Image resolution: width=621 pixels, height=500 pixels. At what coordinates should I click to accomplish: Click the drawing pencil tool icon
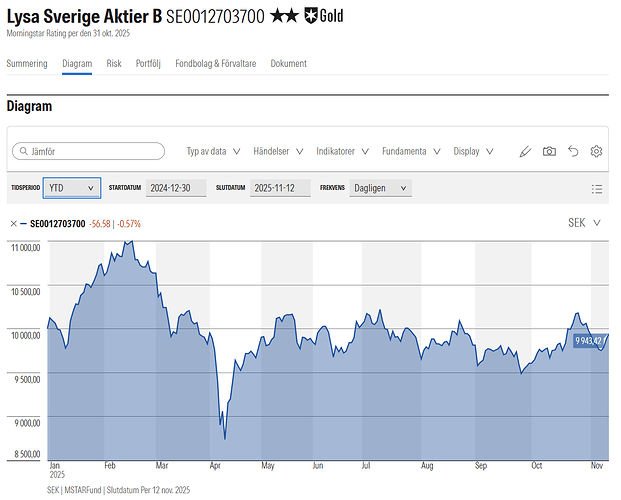(x=526, y=152)
